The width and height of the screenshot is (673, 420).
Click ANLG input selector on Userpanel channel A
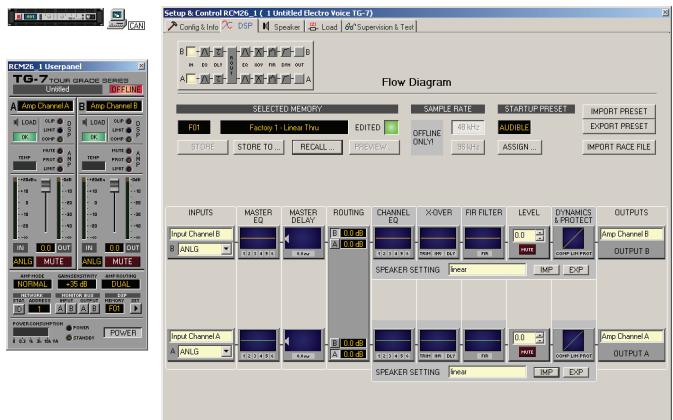click(x=23, y=261)
